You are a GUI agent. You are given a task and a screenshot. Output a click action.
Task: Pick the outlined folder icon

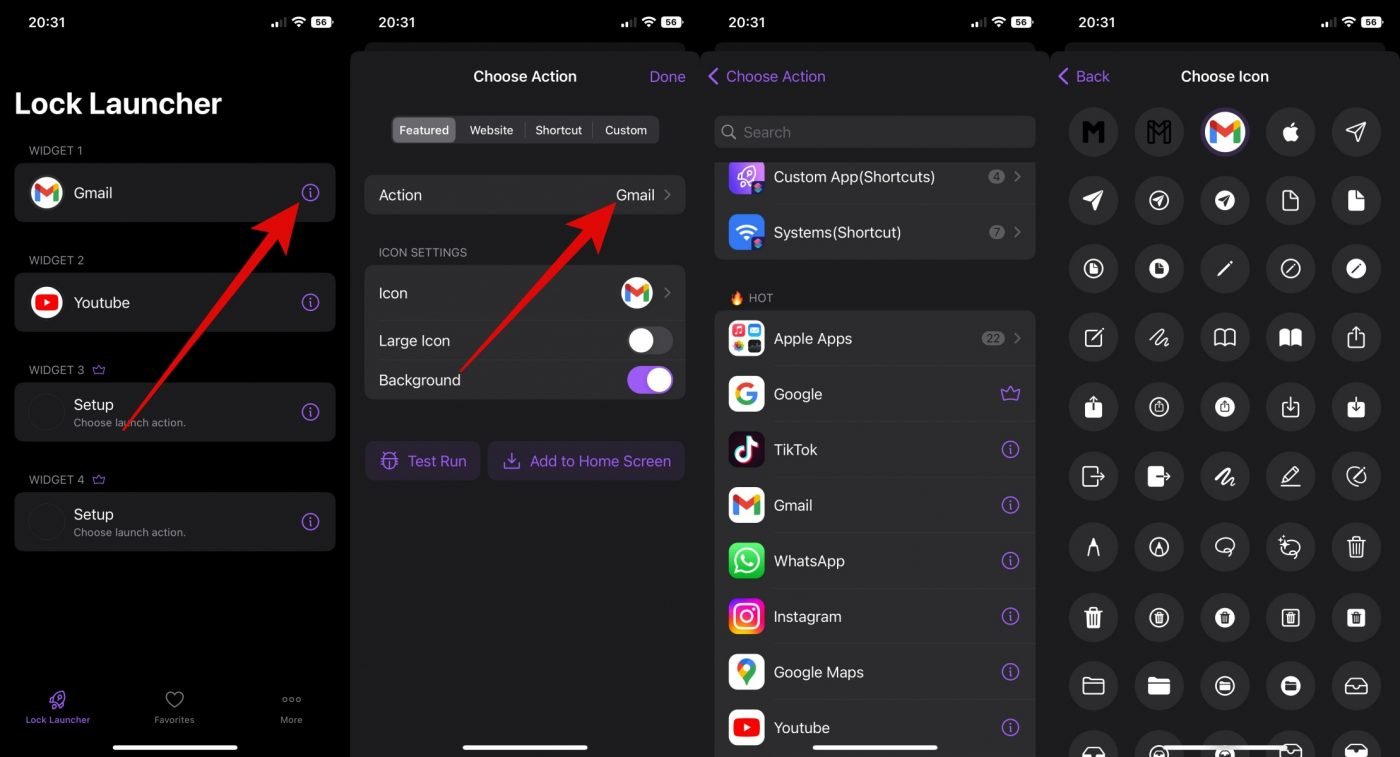[1094, 685]
